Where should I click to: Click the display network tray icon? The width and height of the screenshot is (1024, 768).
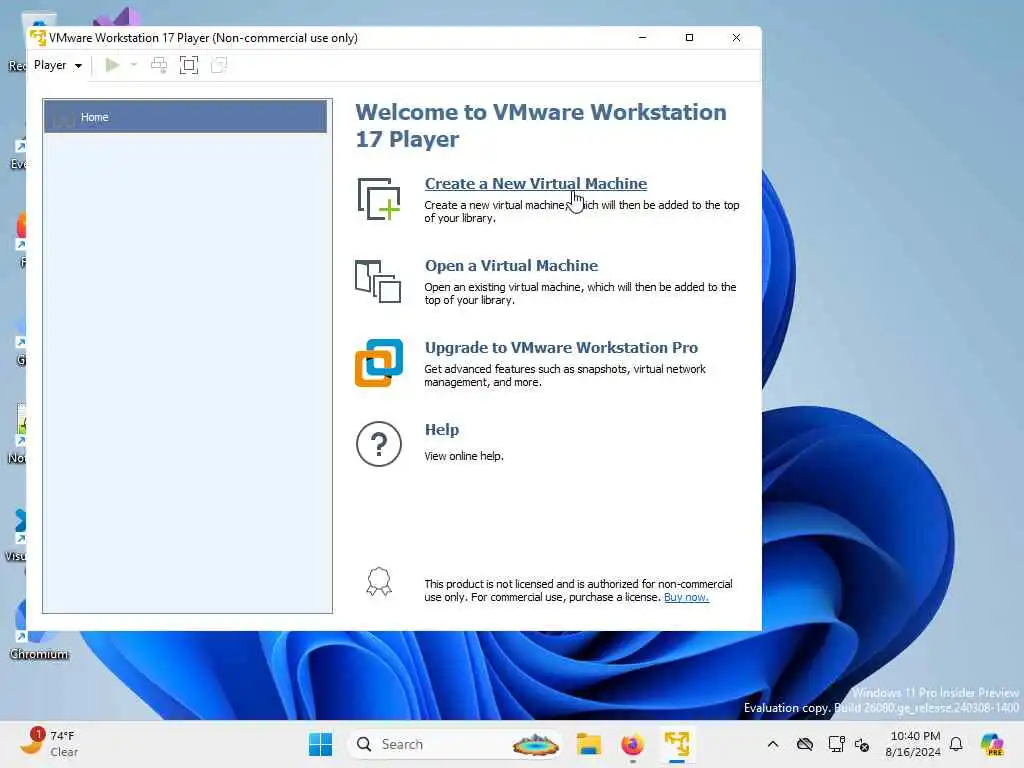835,744
